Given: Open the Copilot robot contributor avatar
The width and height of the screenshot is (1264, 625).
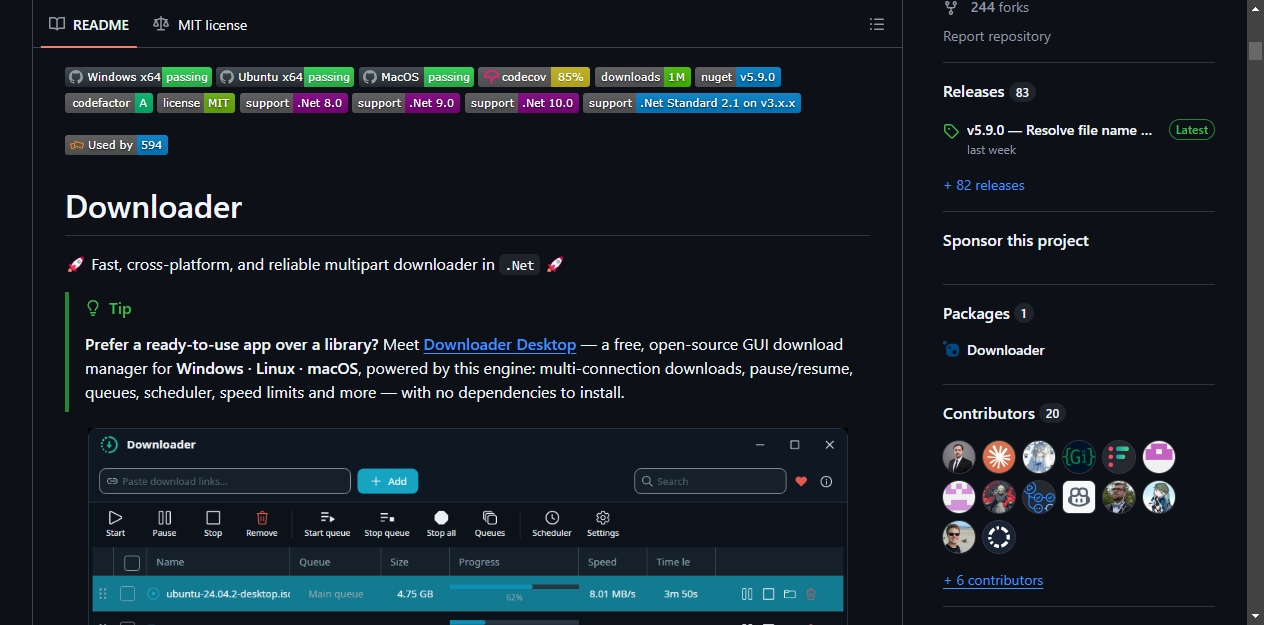Looking at the screenshot, I should coord(1079,497).
